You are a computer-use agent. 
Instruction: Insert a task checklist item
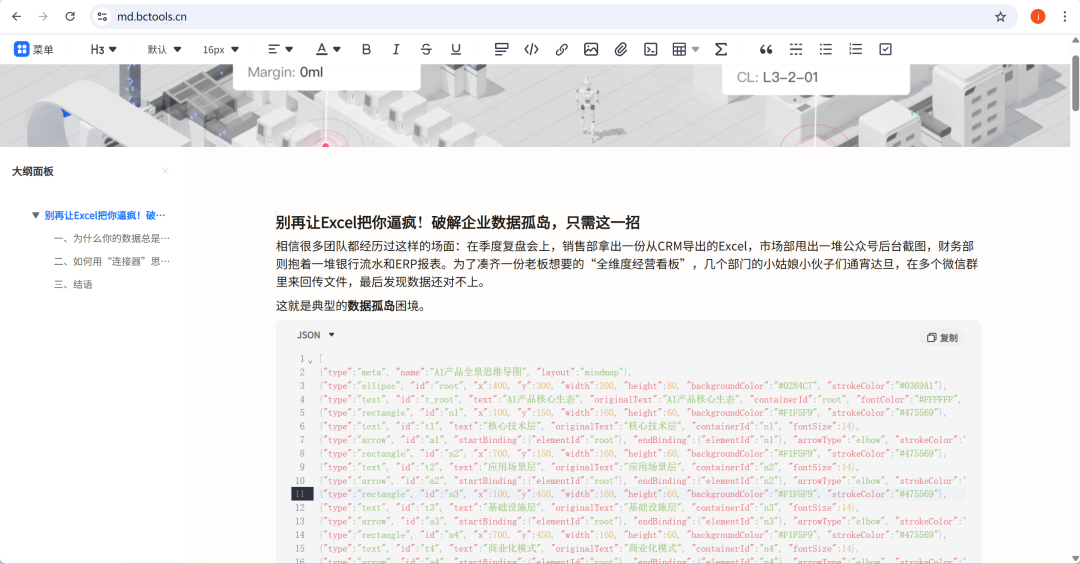(885, 50)
